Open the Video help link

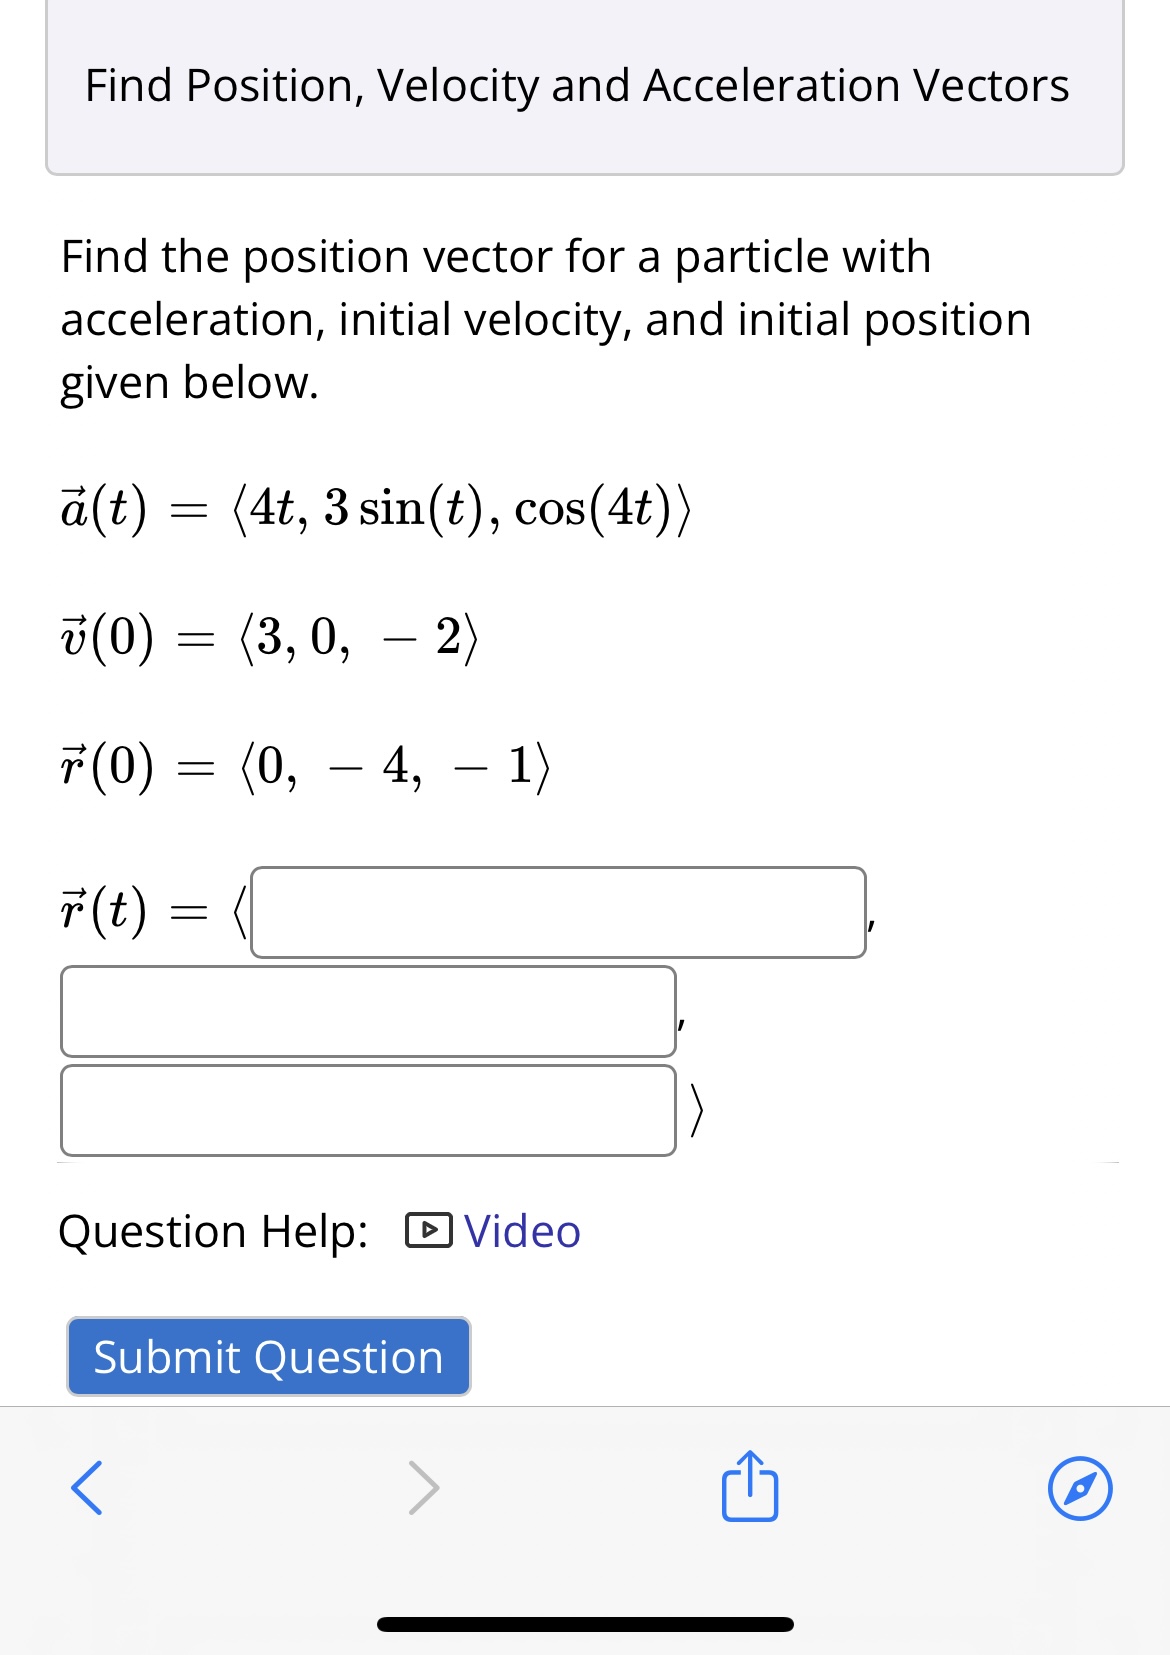(521, 1232)
